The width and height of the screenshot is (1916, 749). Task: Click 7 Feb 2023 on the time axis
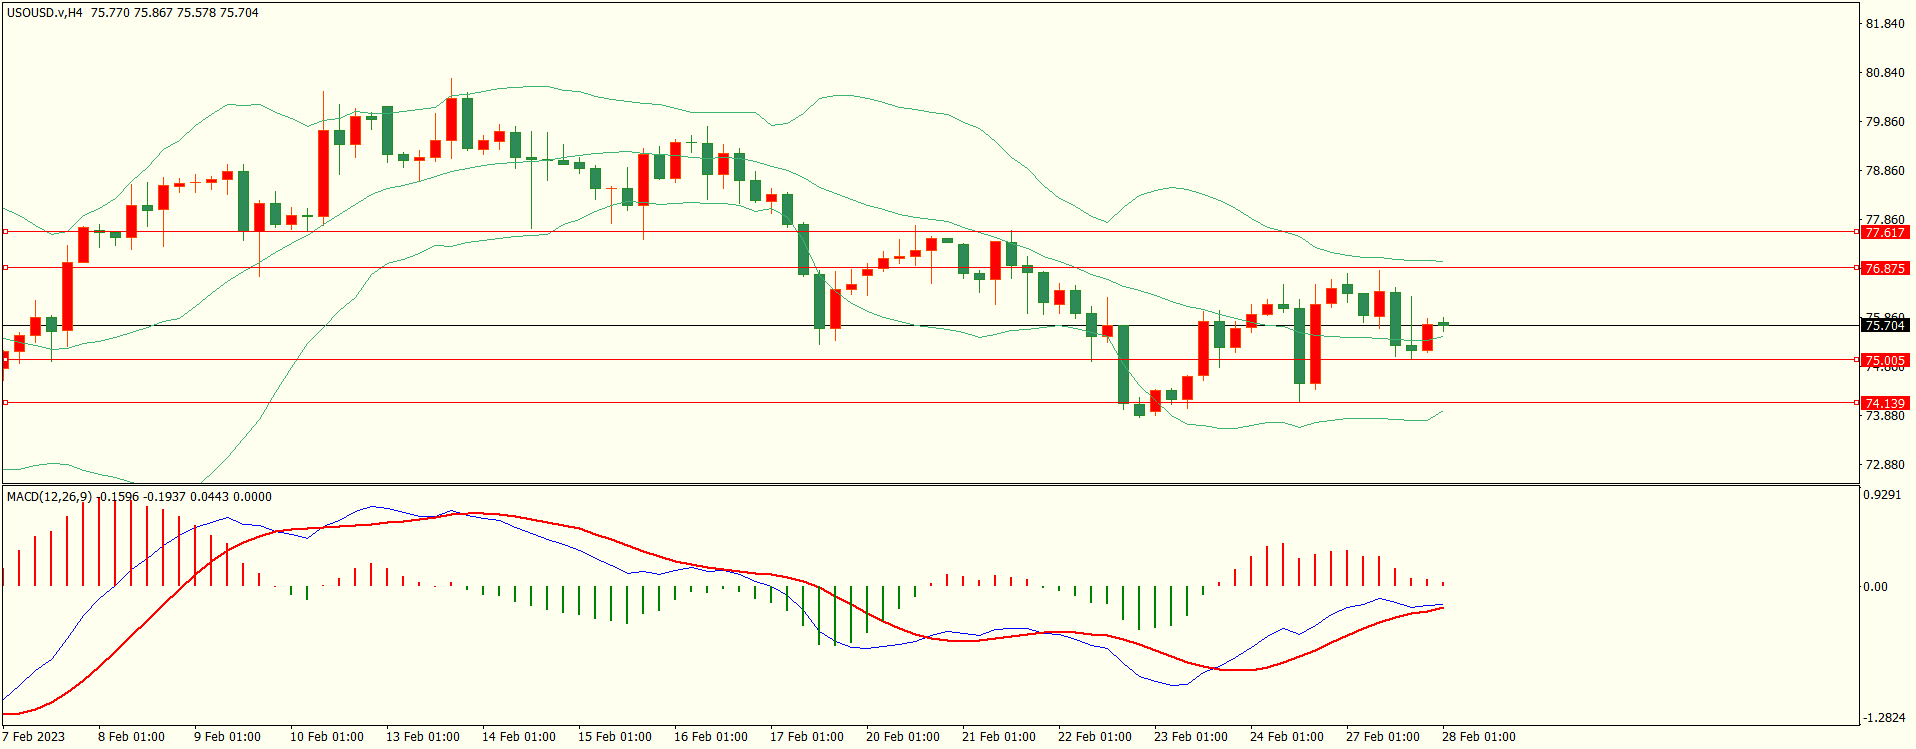tap(33, 737)
